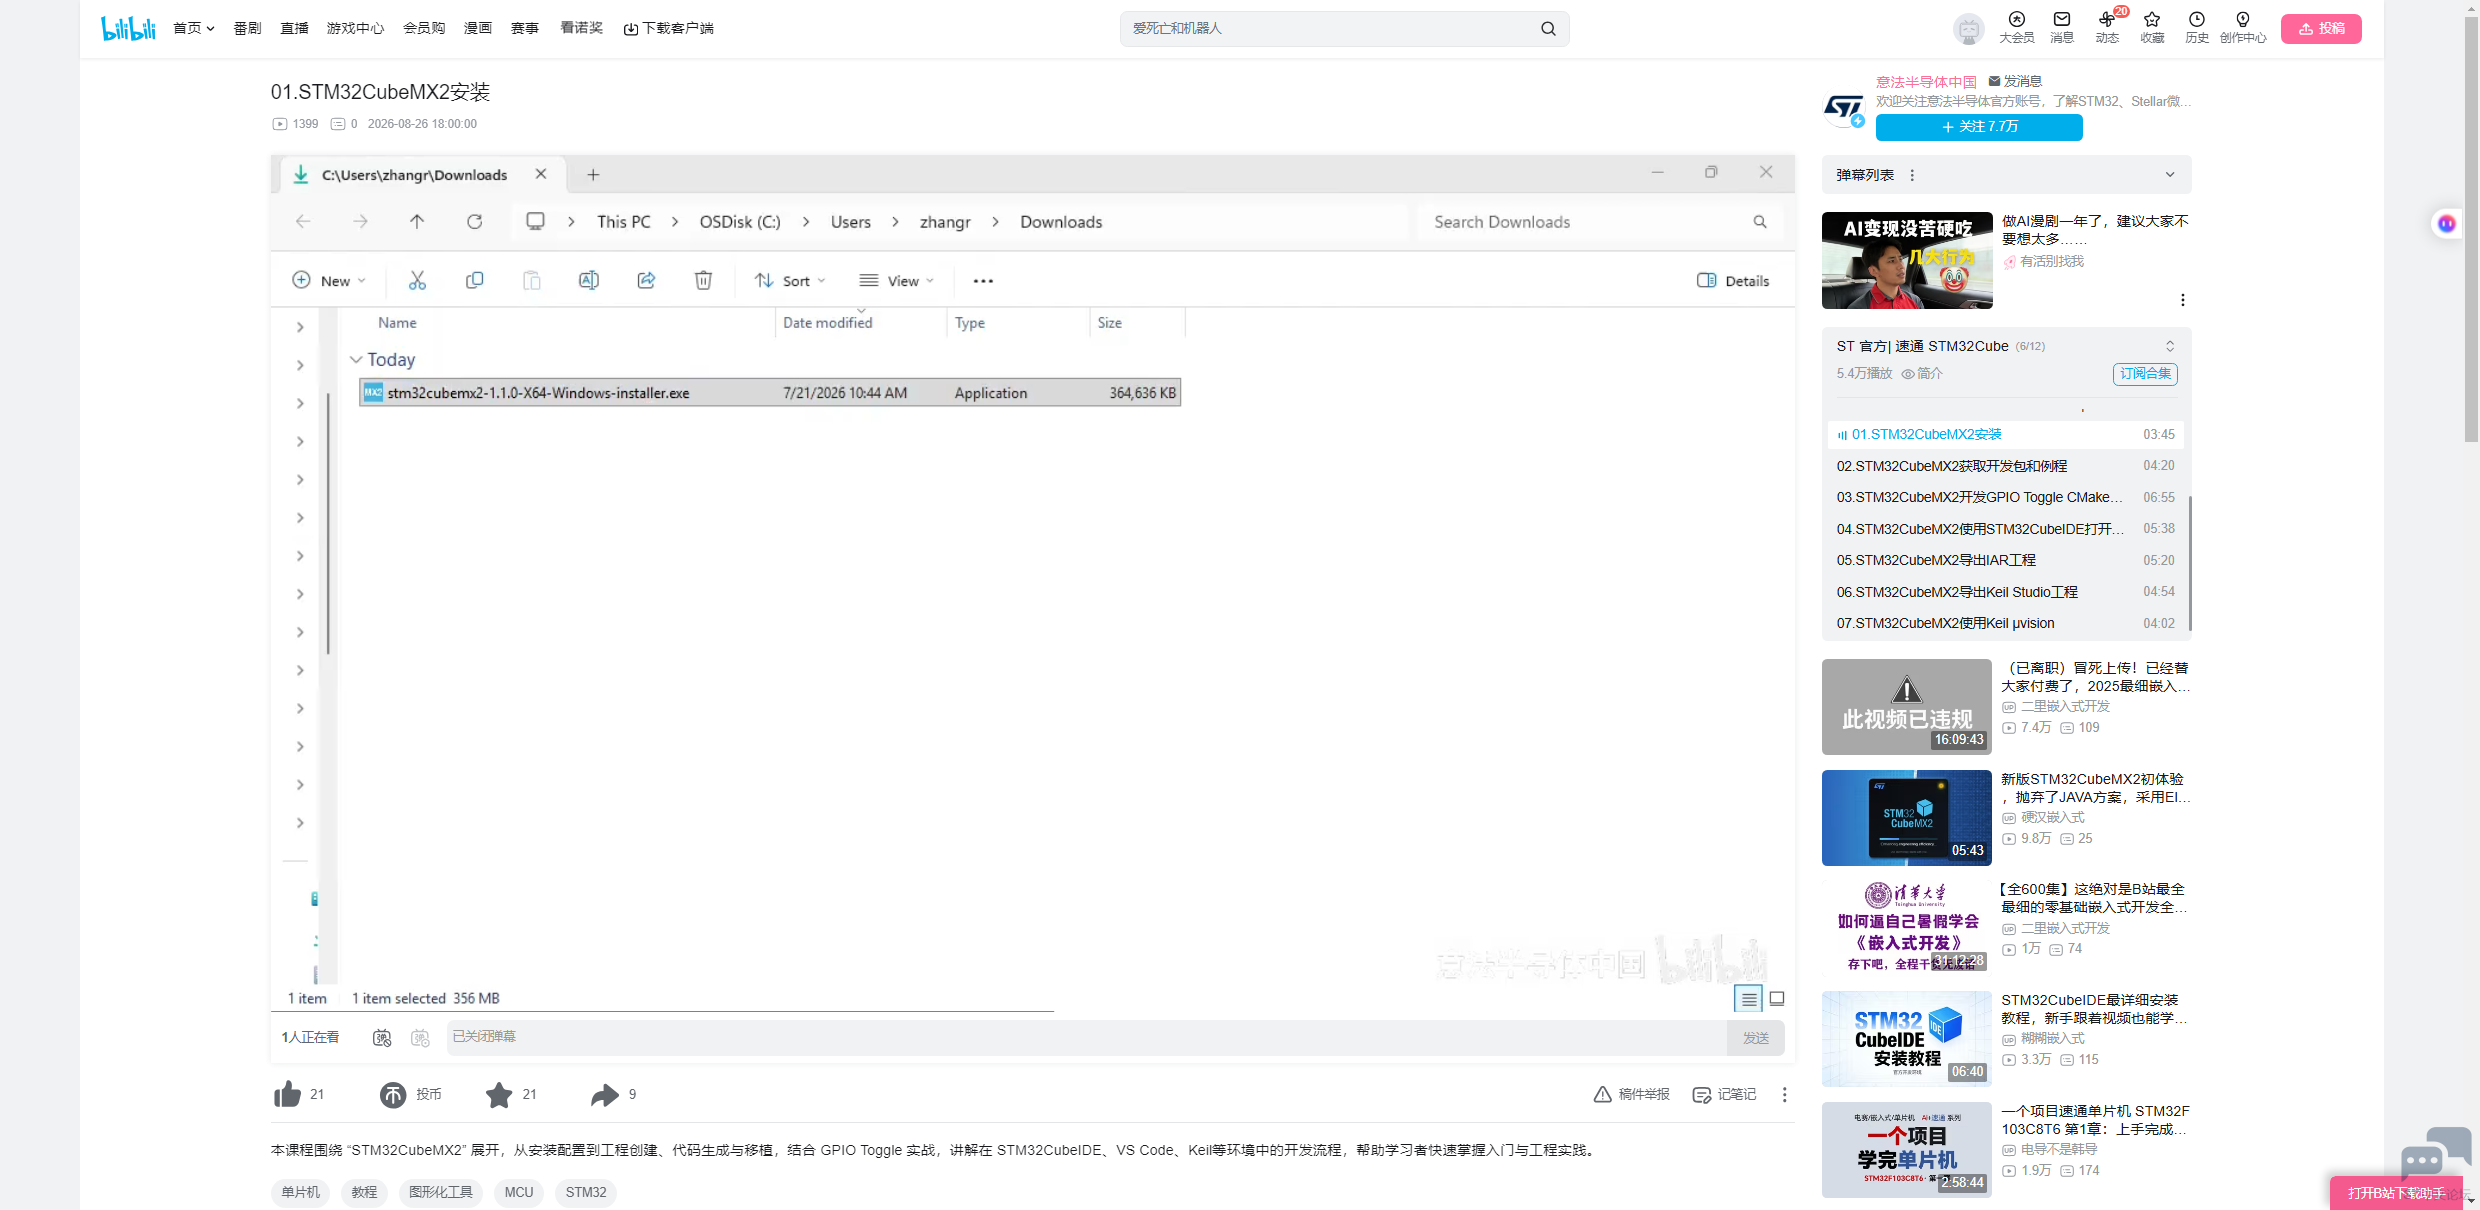Viewport: 2480px width, 1210px height.
Task: Share the video with arrow icon
Action: pyautogui.click(x=605, y=1095)
